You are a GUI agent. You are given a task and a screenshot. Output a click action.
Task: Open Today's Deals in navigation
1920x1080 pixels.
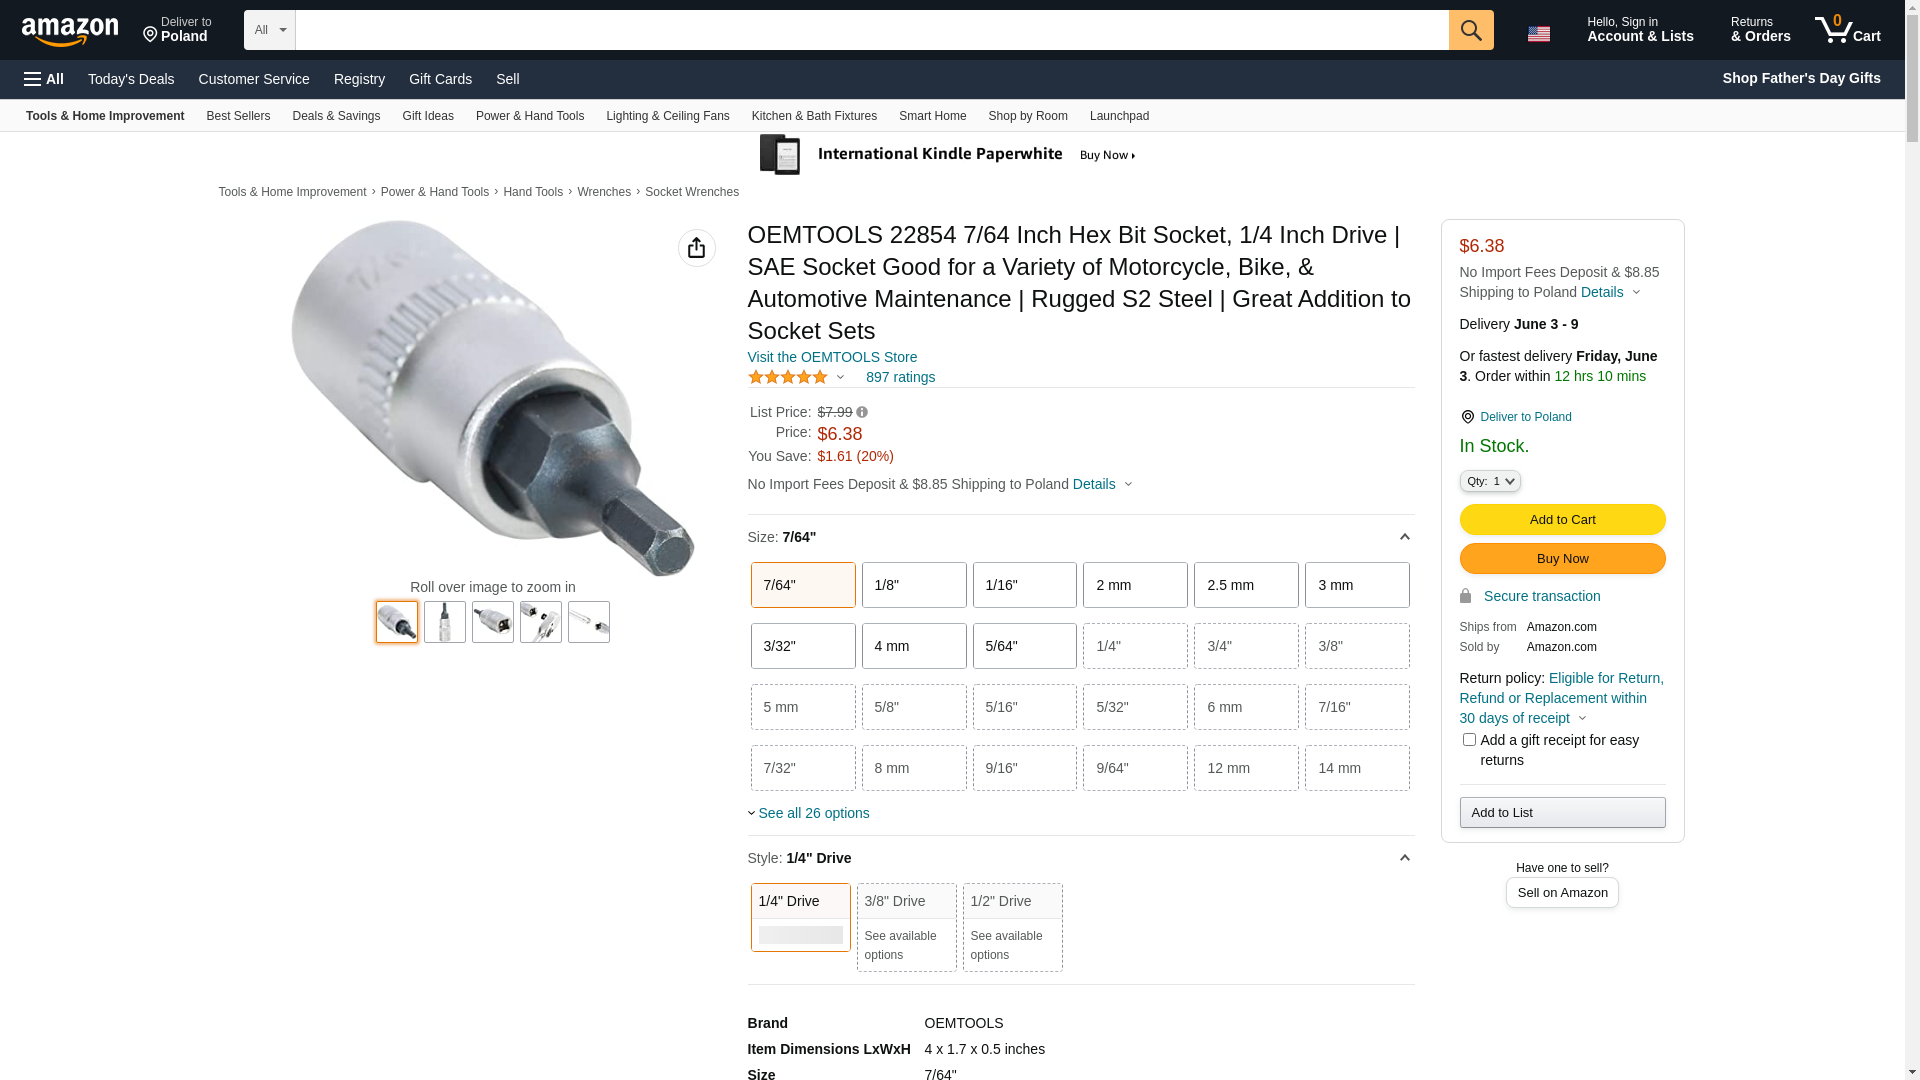coord(131,79)
